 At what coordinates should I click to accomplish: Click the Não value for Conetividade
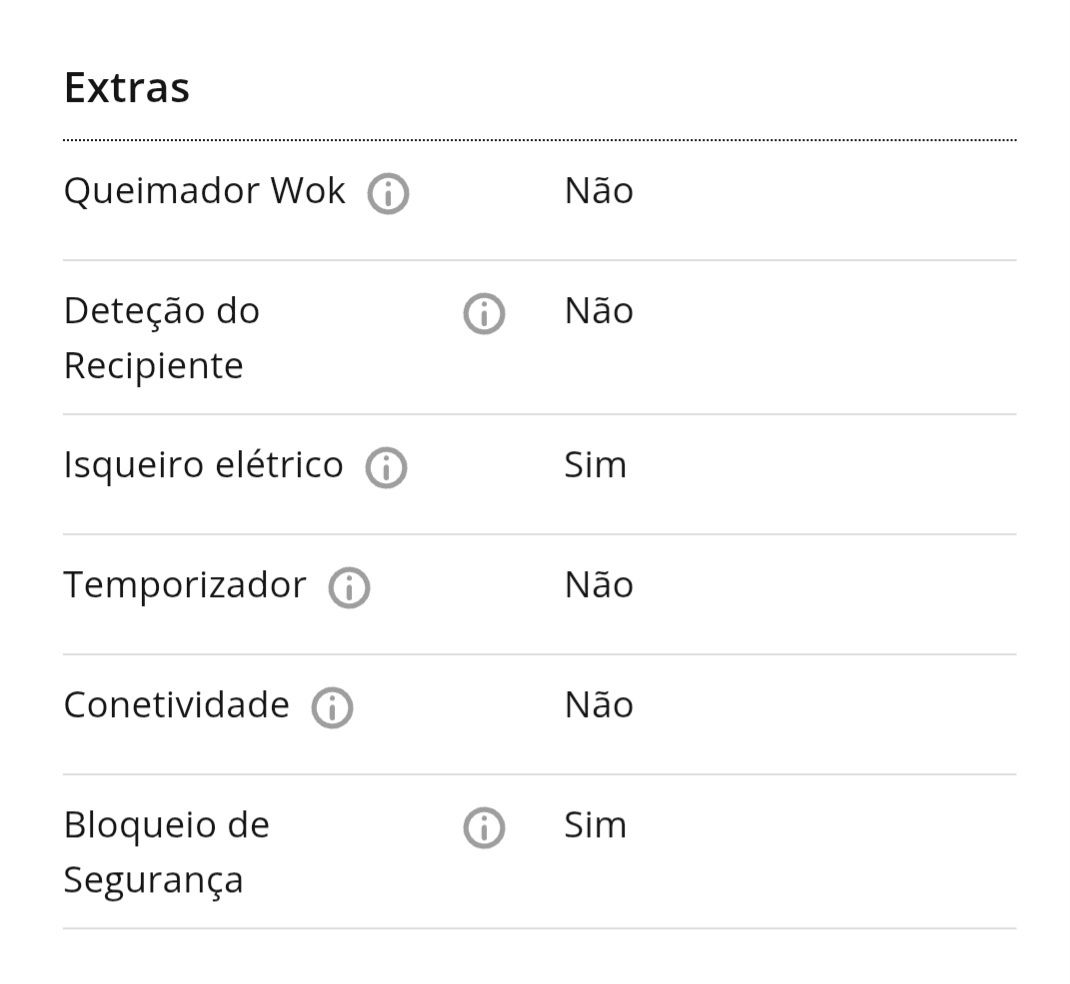click(x=599, y=705)
